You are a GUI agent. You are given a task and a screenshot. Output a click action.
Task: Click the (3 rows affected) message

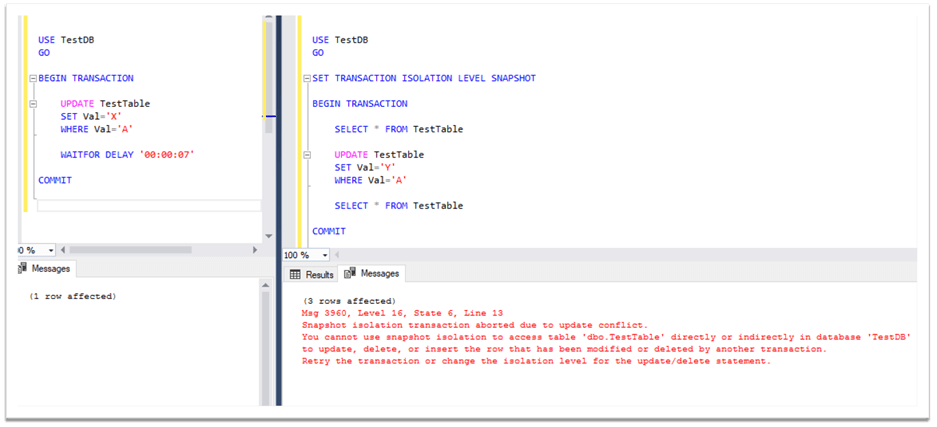(349, 301)
